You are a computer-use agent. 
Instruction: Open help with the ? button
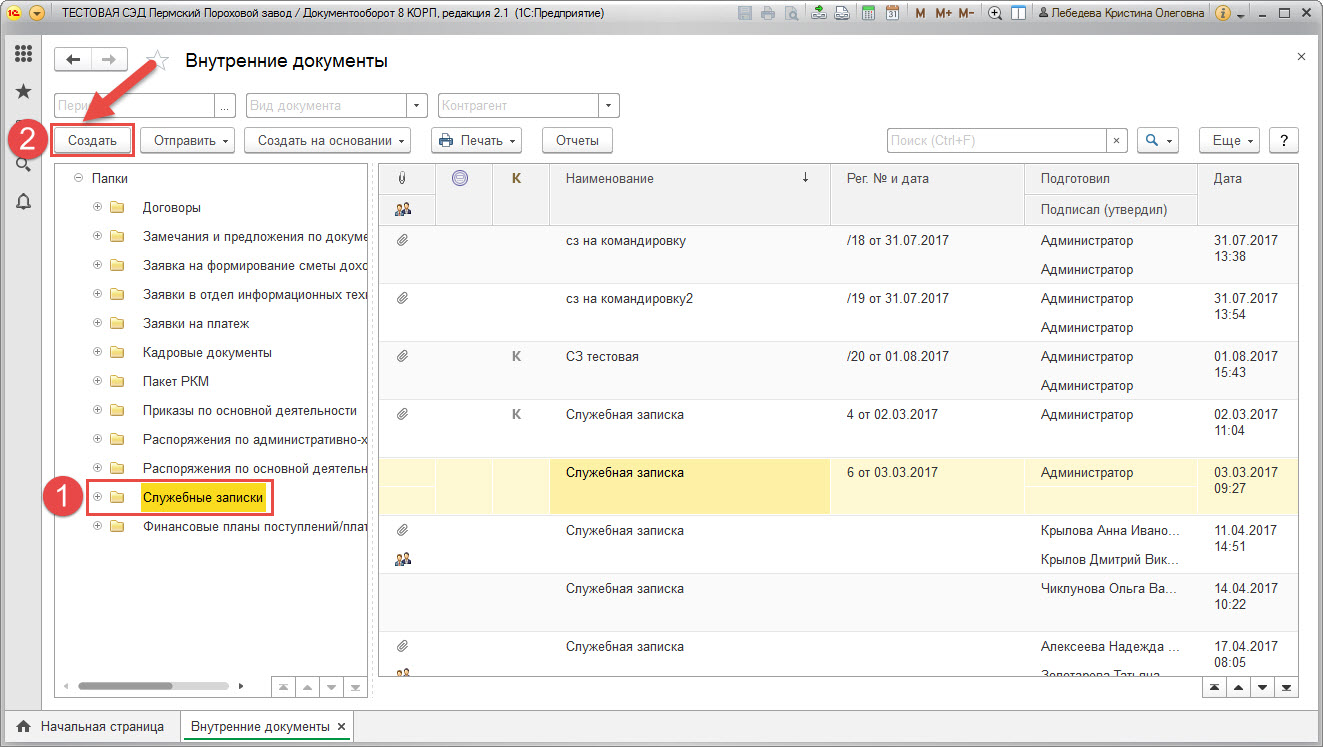(1283, 140)
